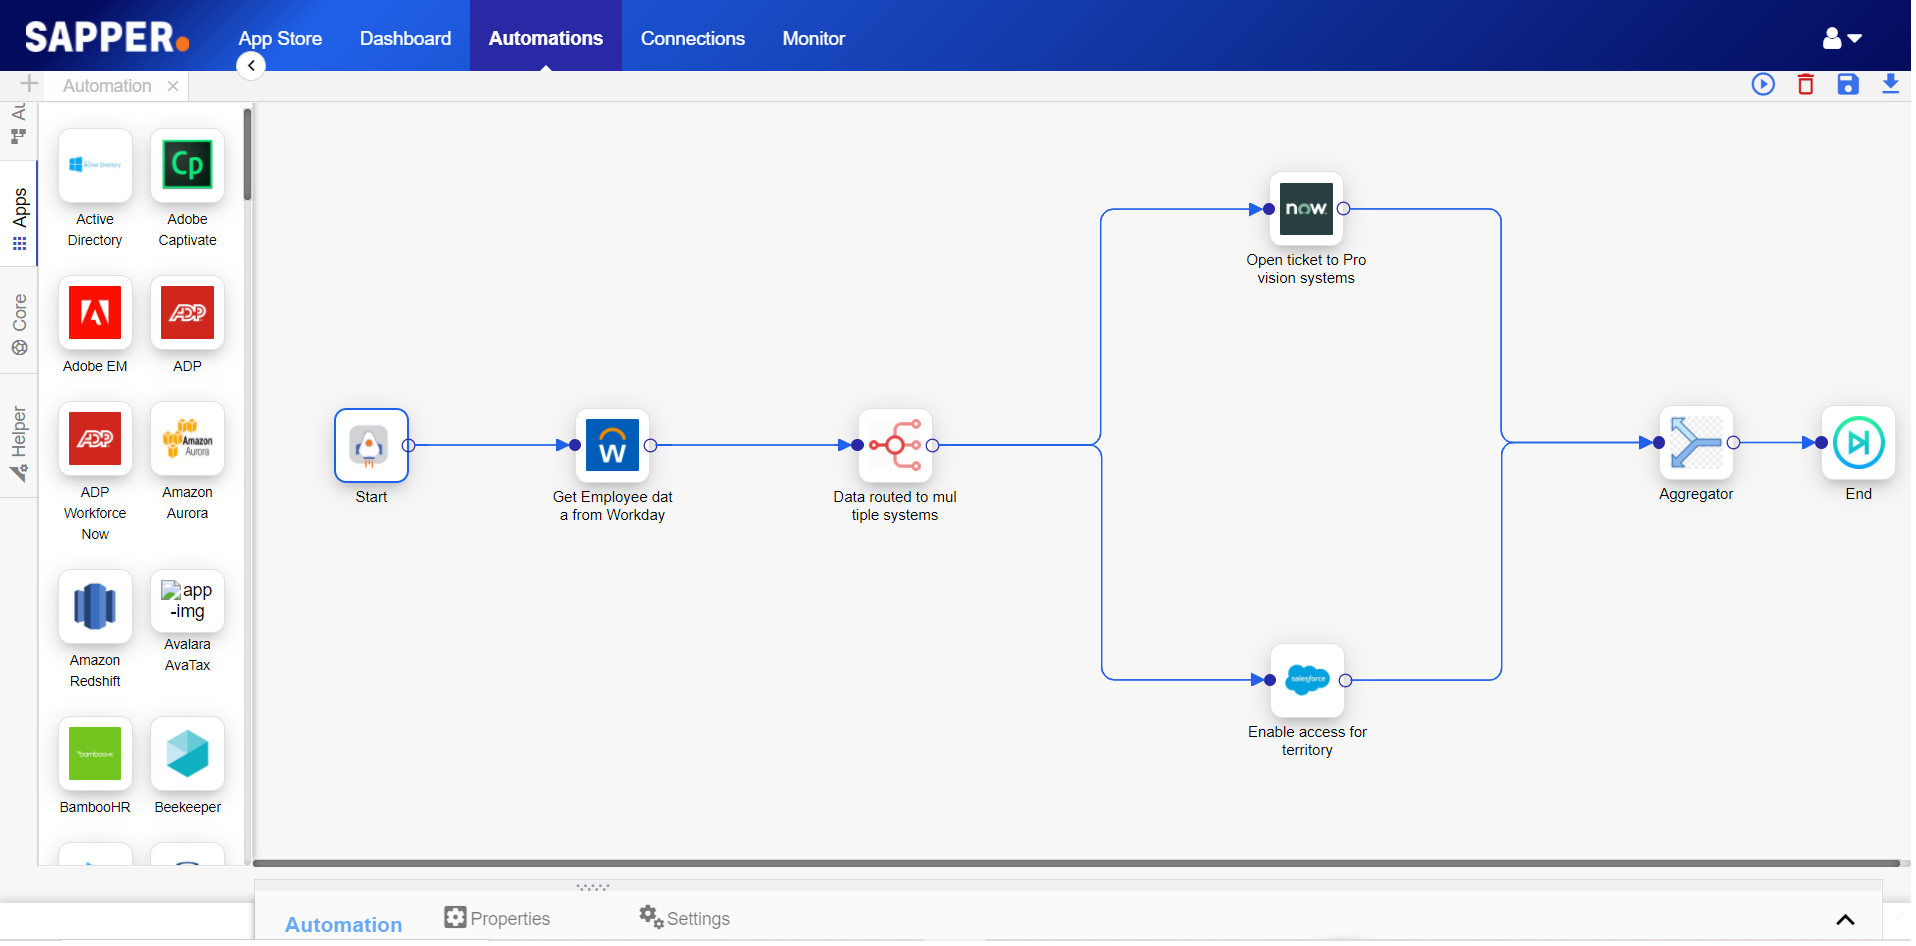The height and width of the screenshot is (946, 1916).
Task: Save the automation with floppy icon
Action: [1848, 84]
